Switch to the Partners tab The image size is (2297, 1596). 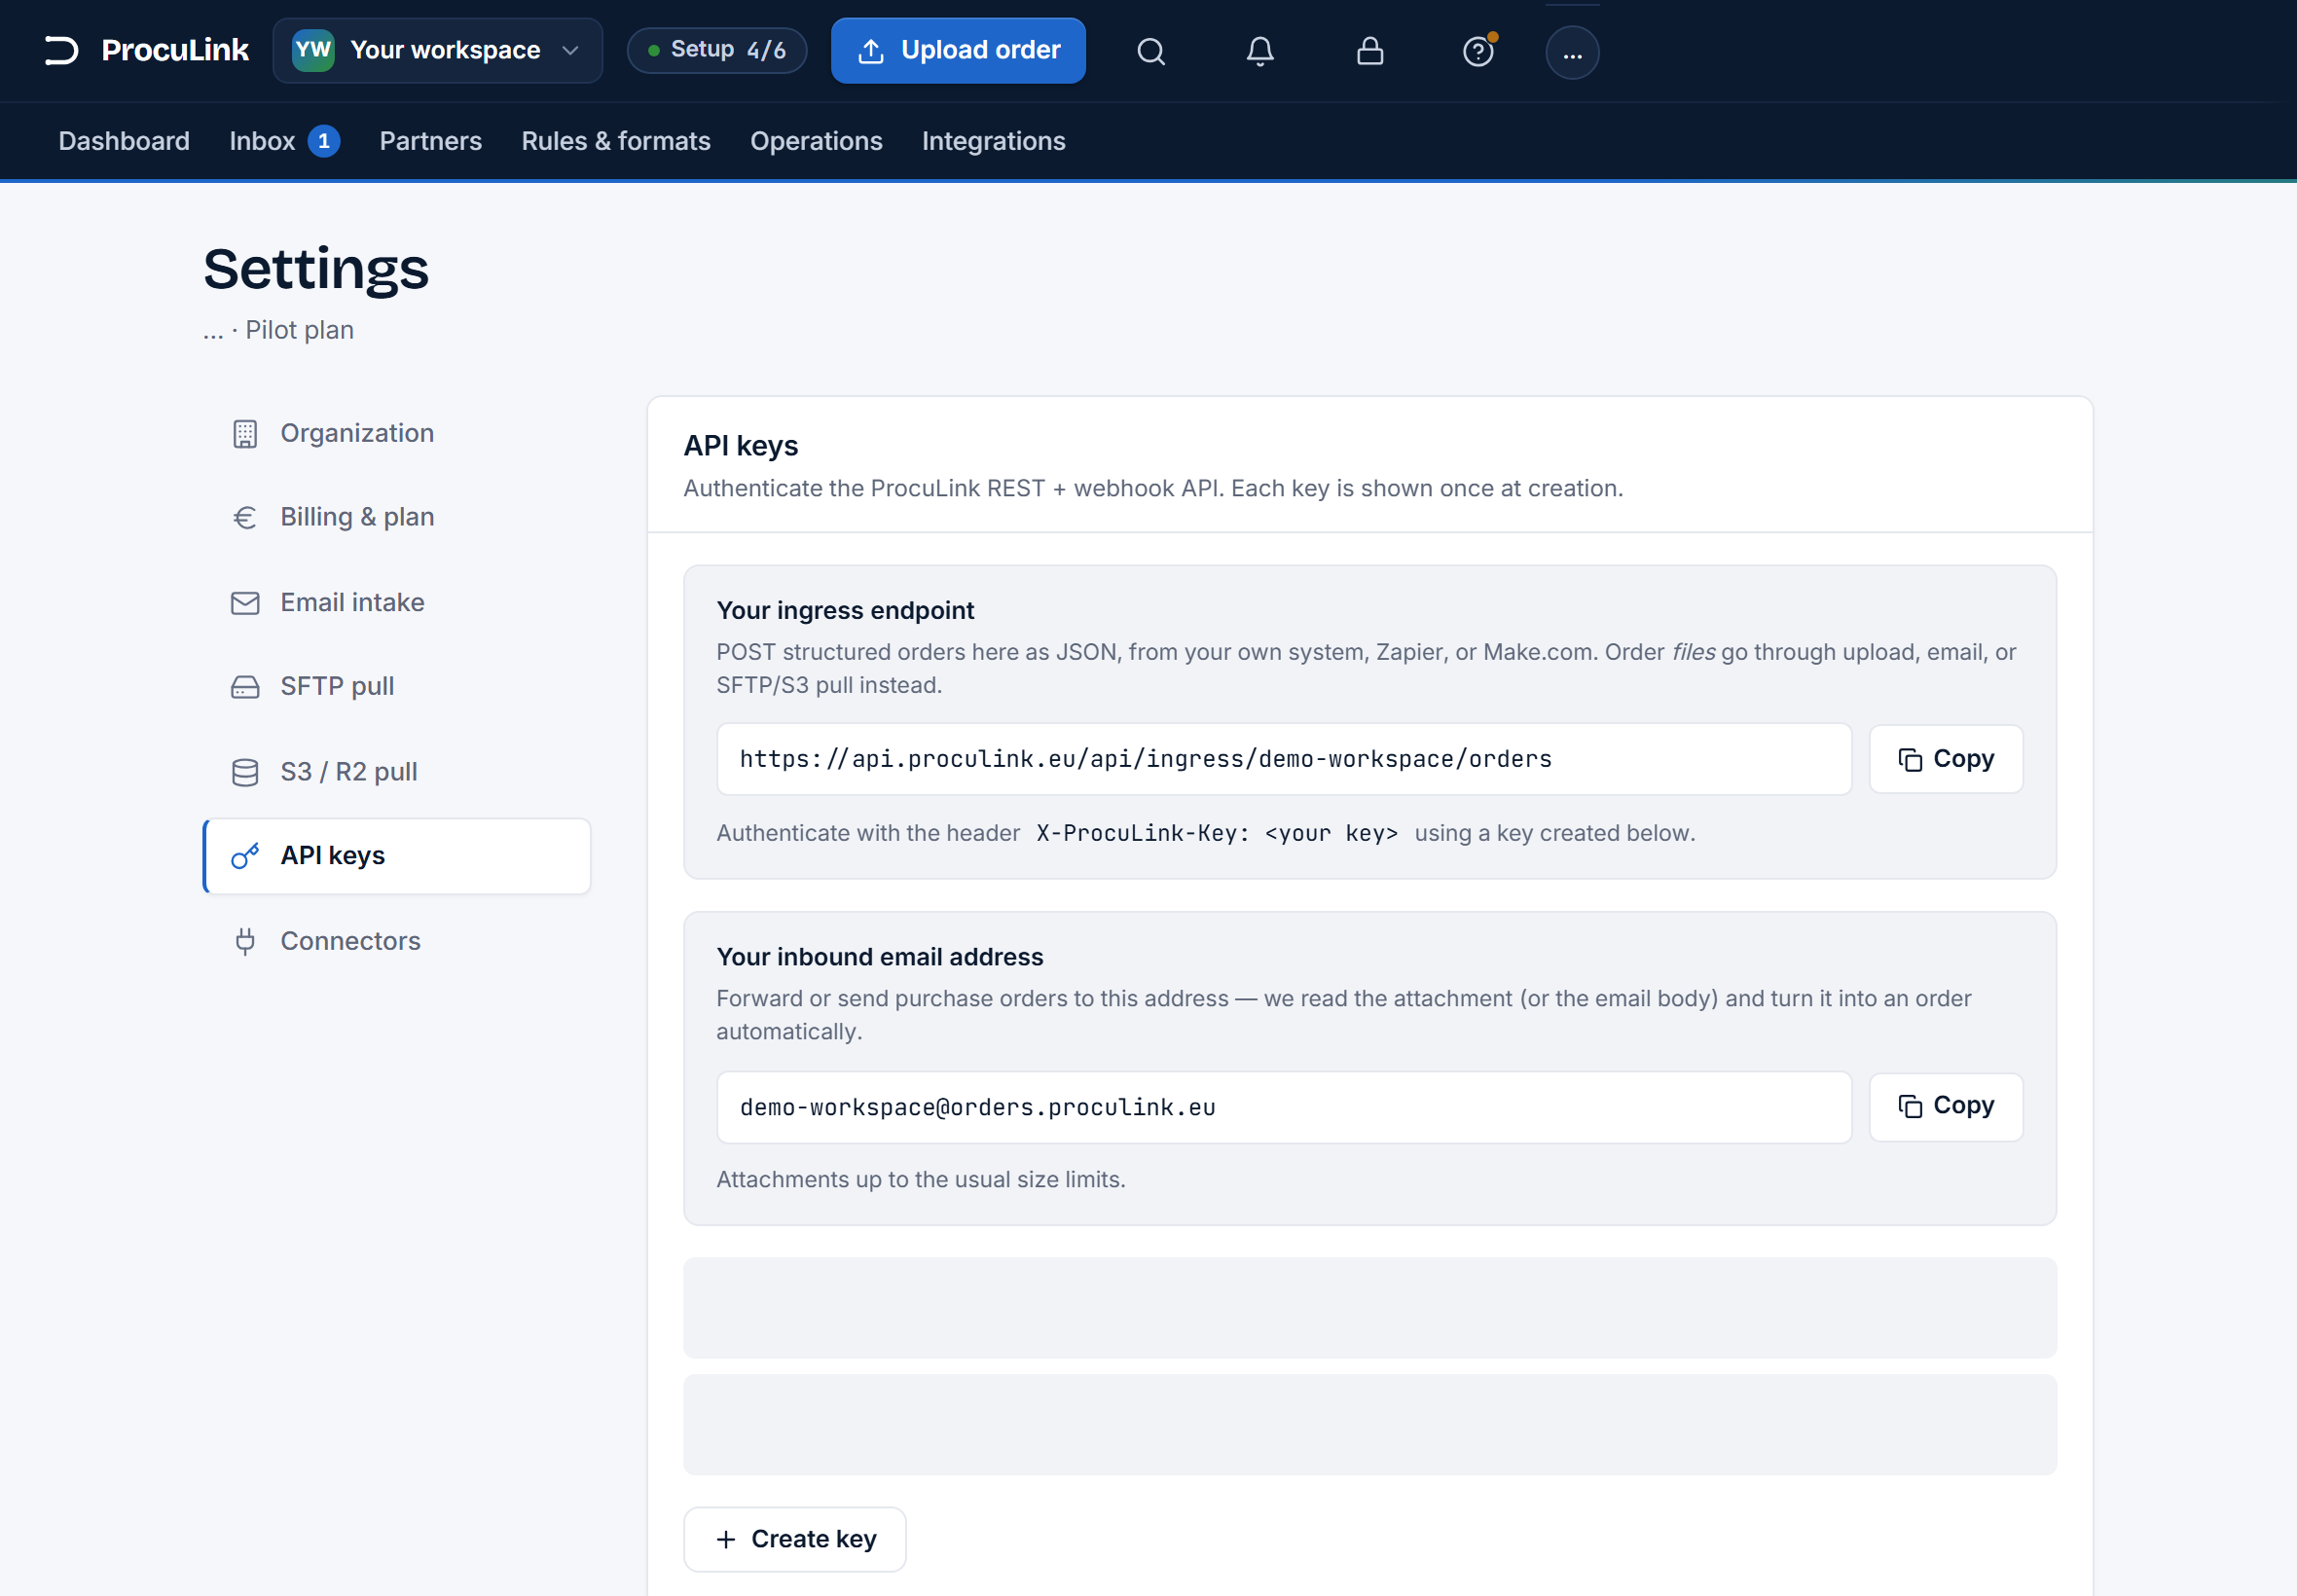click(430, 141)
